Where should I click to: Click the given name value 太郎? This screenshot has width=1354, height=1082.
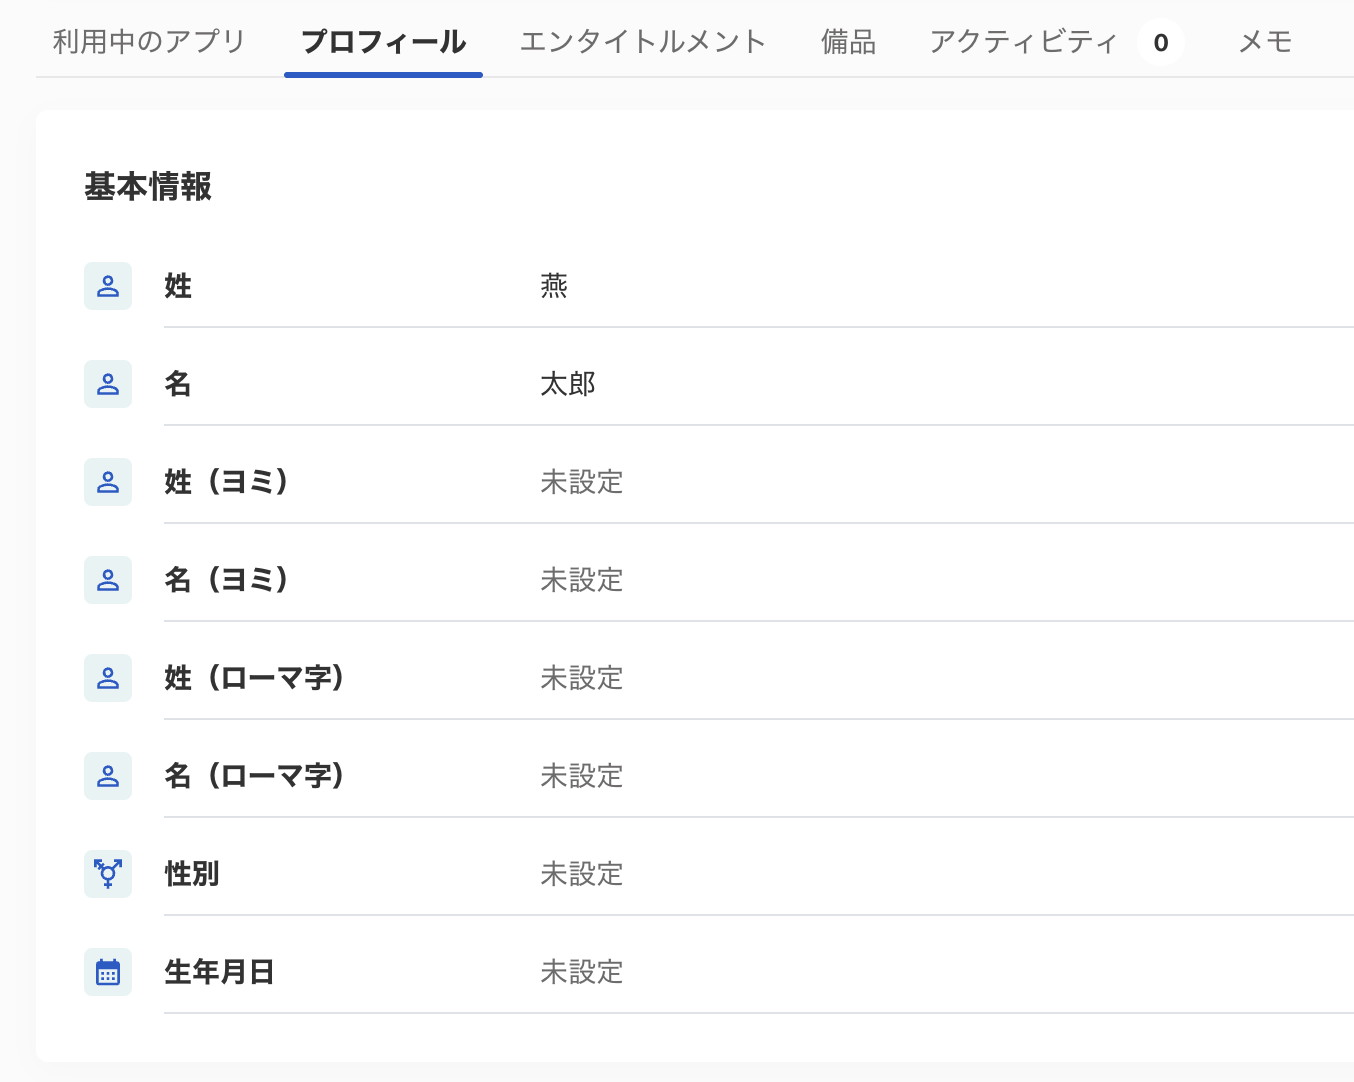point(568,385)
